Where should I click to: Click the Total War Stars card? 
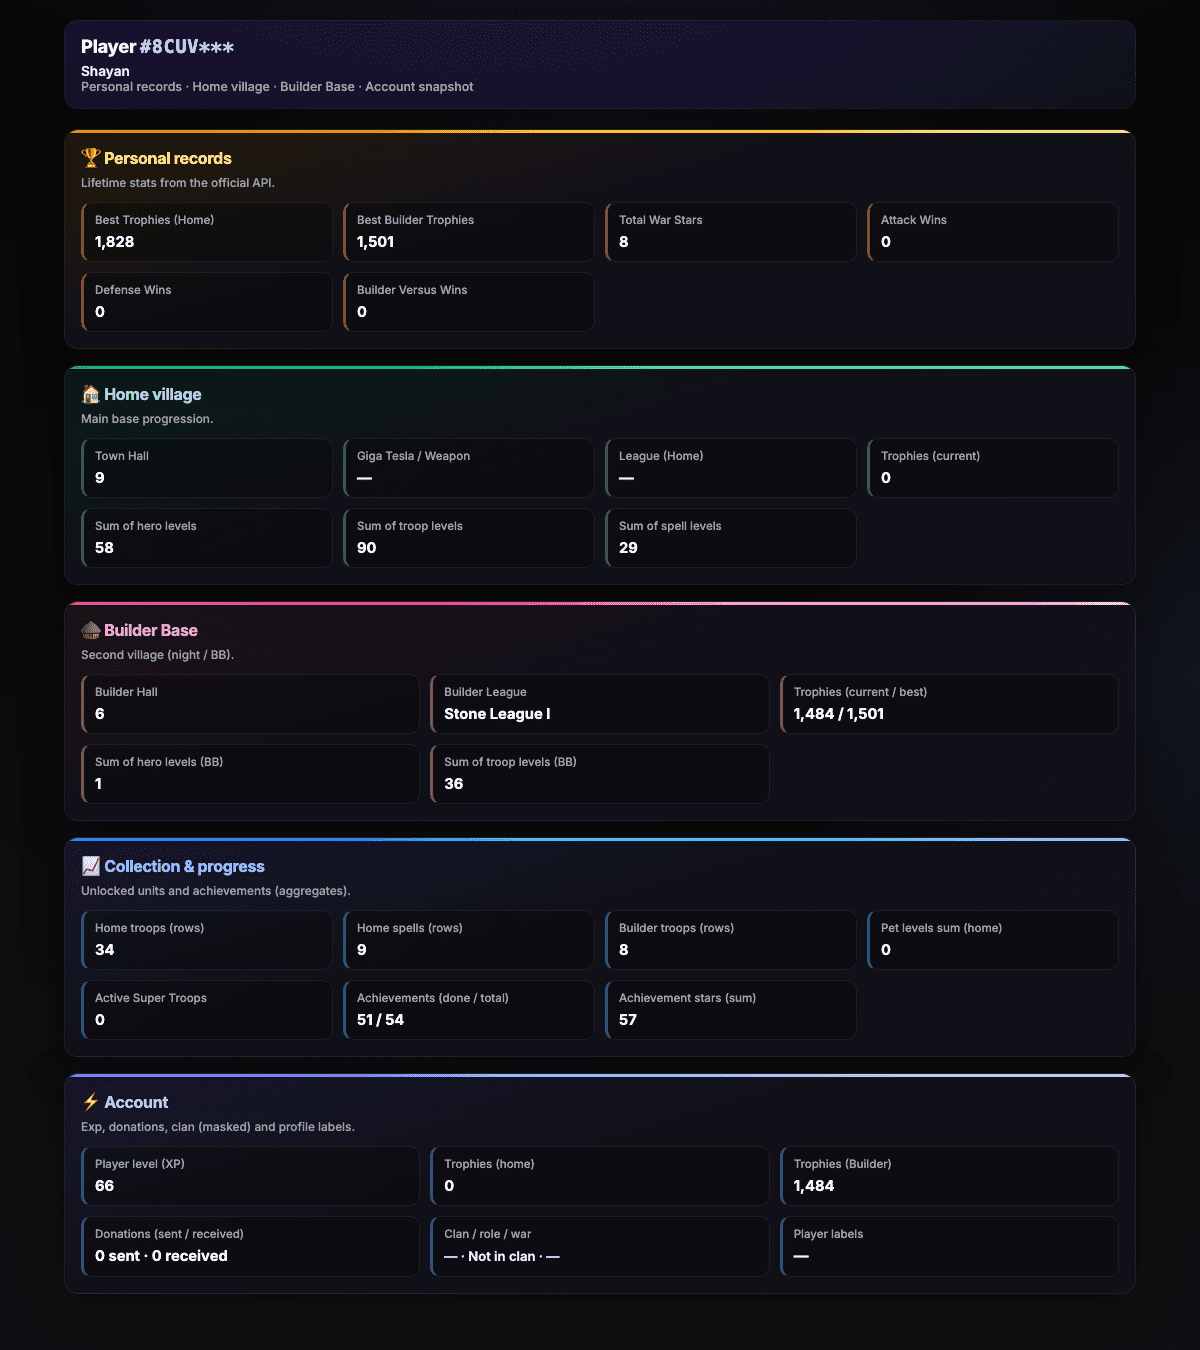pos(731,232)
